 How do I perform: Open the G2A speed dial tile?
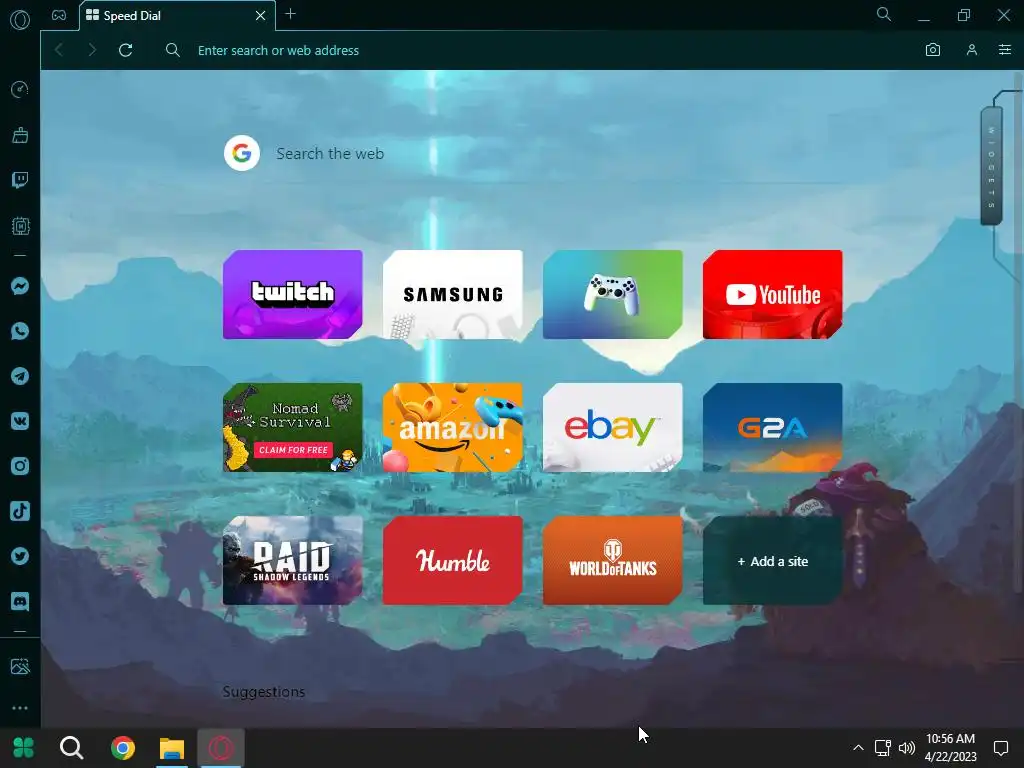773,428
